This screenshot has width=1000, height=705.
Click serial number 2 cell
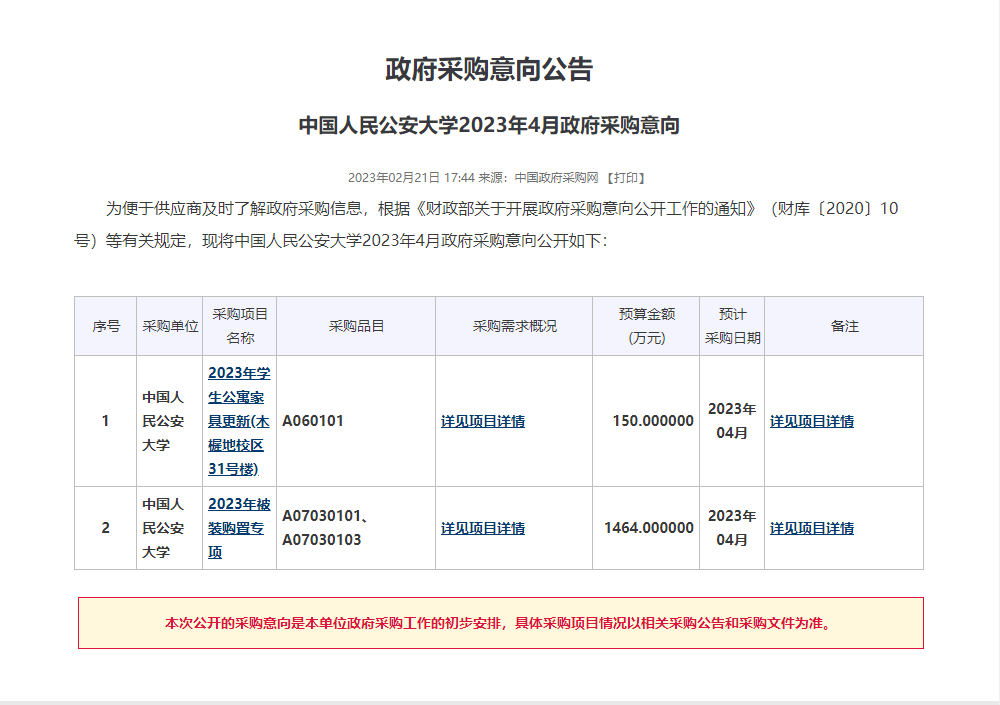pos(106,528)
